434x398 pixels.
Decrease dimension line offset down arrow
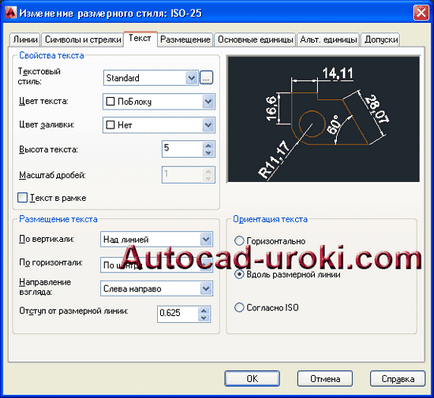point(204,318)
